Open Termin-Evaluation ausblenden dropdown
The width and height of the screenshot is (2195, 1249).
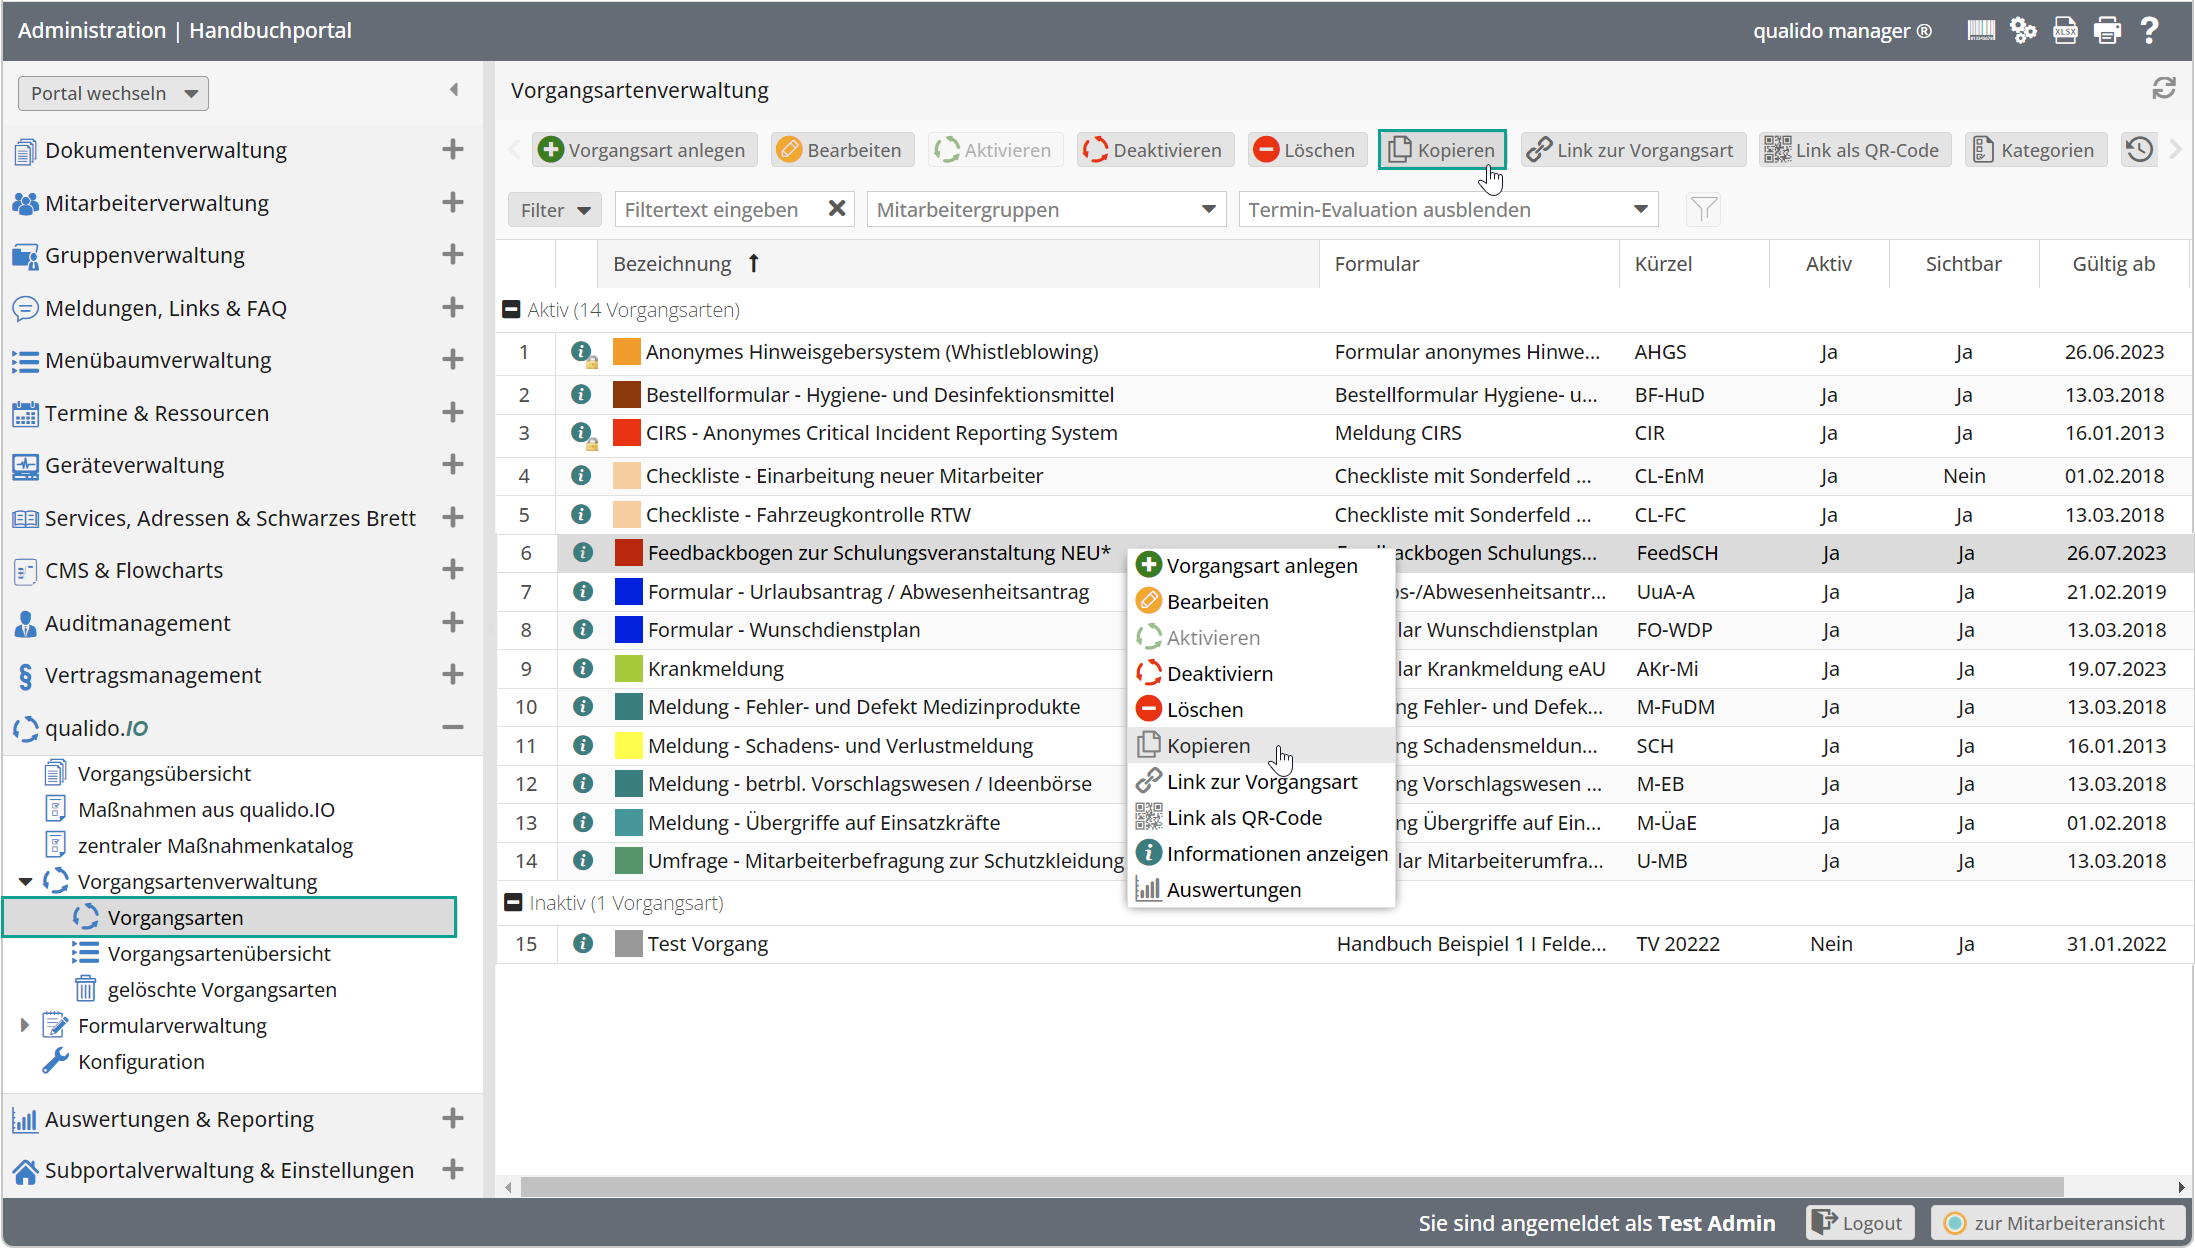coord(1448,210)
